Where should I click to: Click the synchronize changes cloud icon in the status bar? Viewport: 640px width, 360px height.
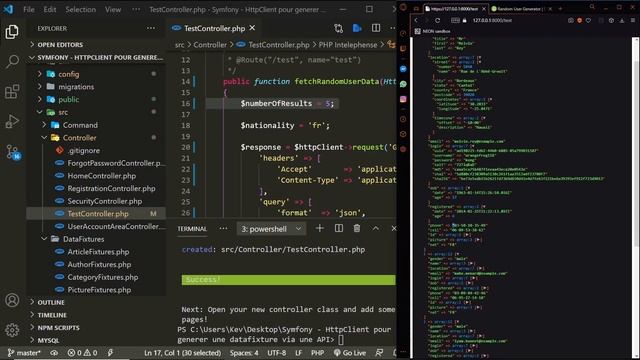54,353
